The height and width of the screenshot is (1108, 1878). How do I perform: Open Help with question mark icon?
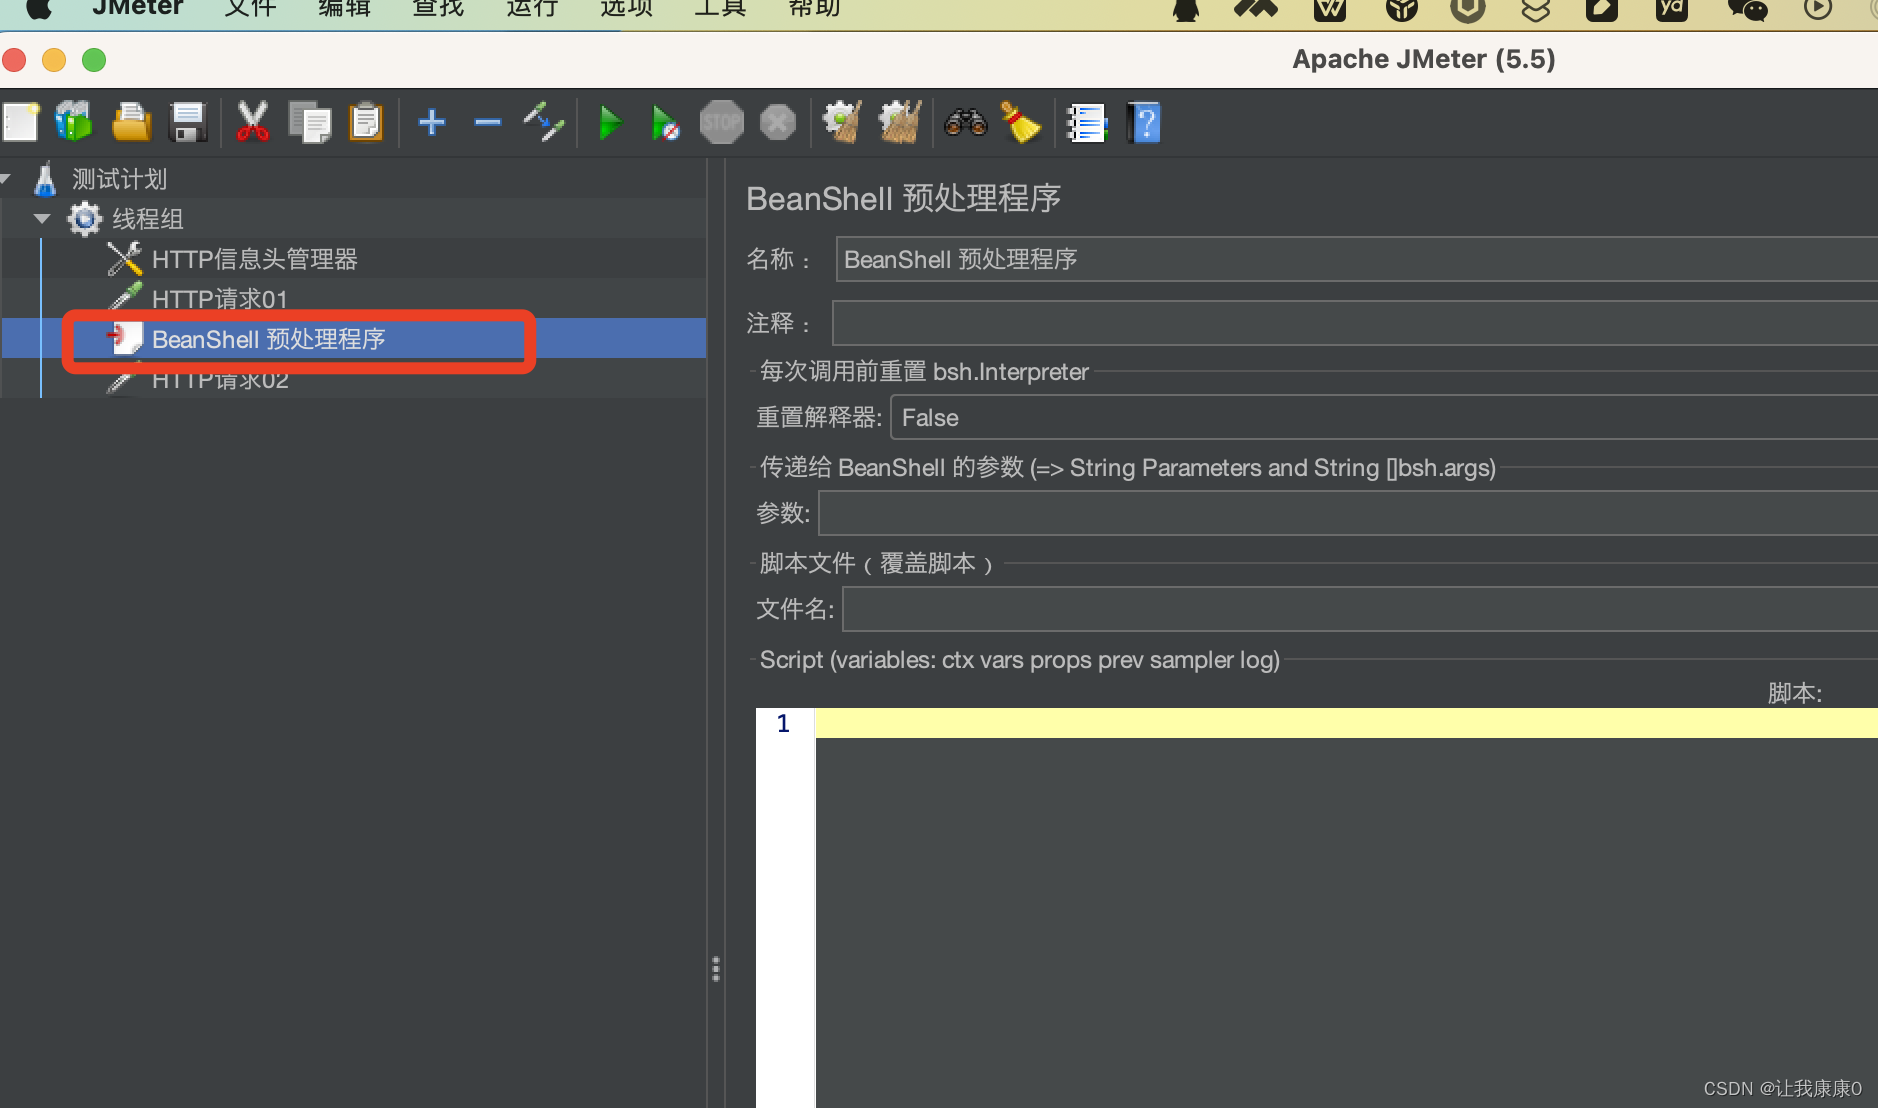pos(1144,123)
